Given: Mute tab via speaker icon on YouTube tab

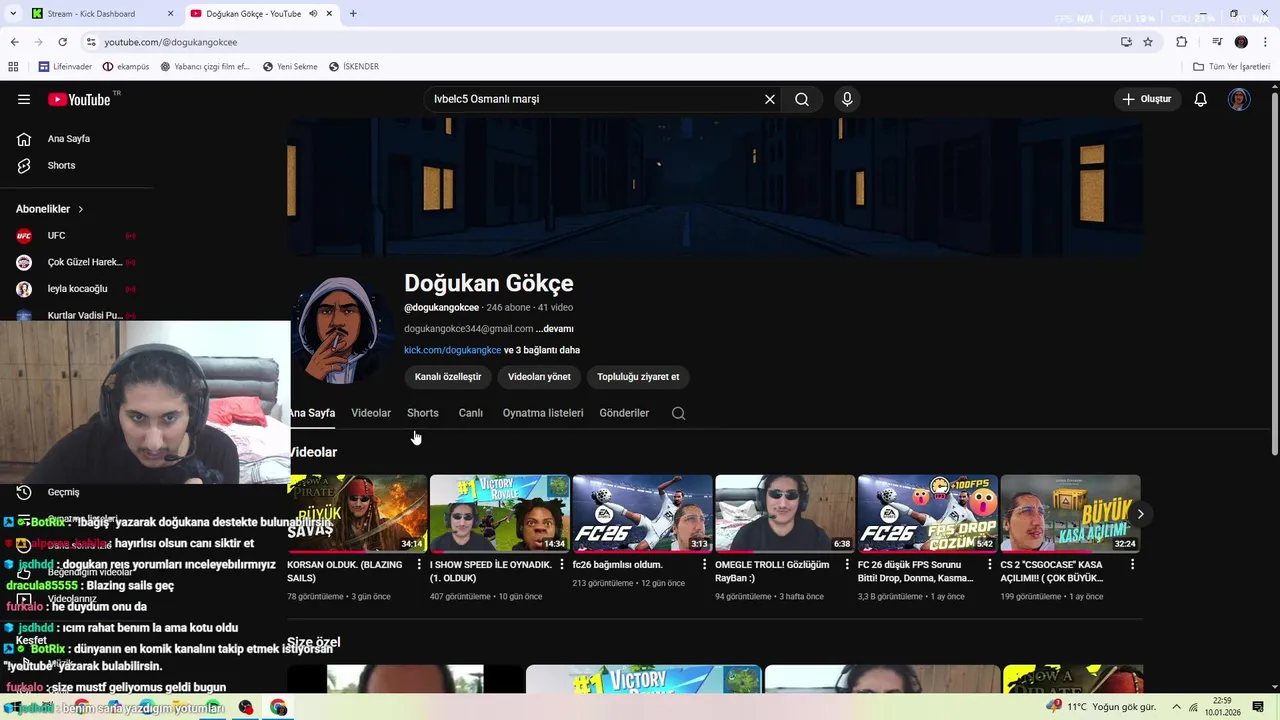Looking at the screenshot, I should point(313,14).
